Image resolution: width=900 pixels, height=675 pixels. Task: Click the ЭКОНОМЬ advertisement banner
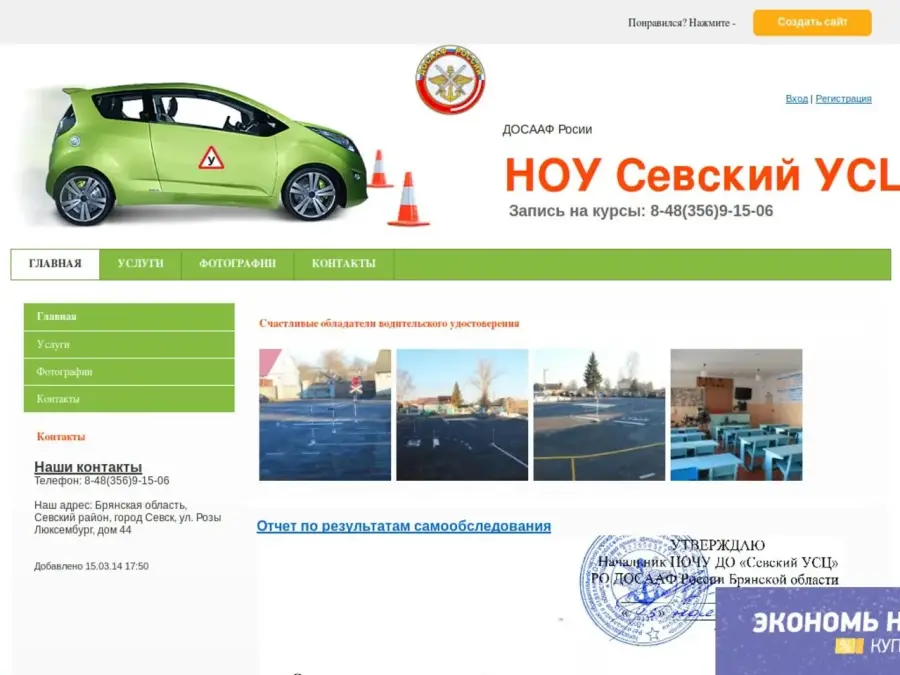pyautogui.click(x=808, y=631)
